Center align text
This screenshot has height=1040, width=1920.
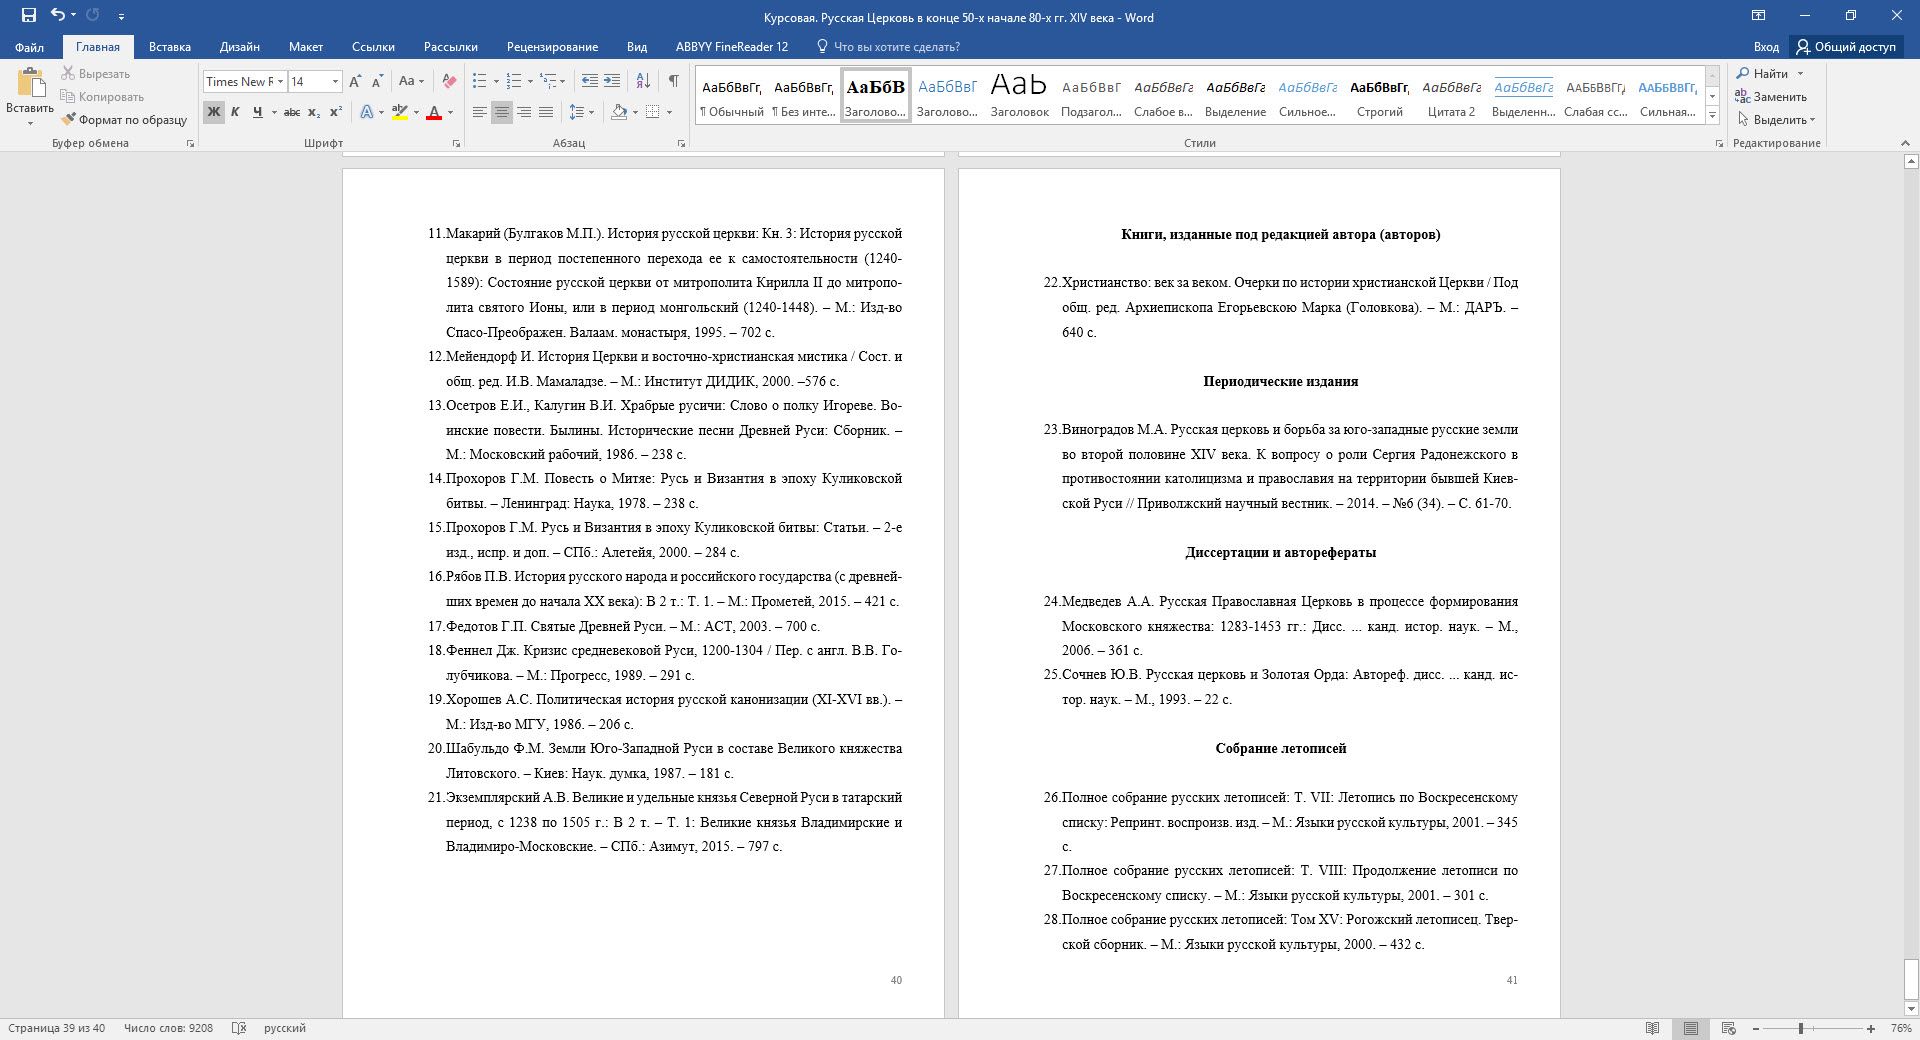(x=502, y=112)
